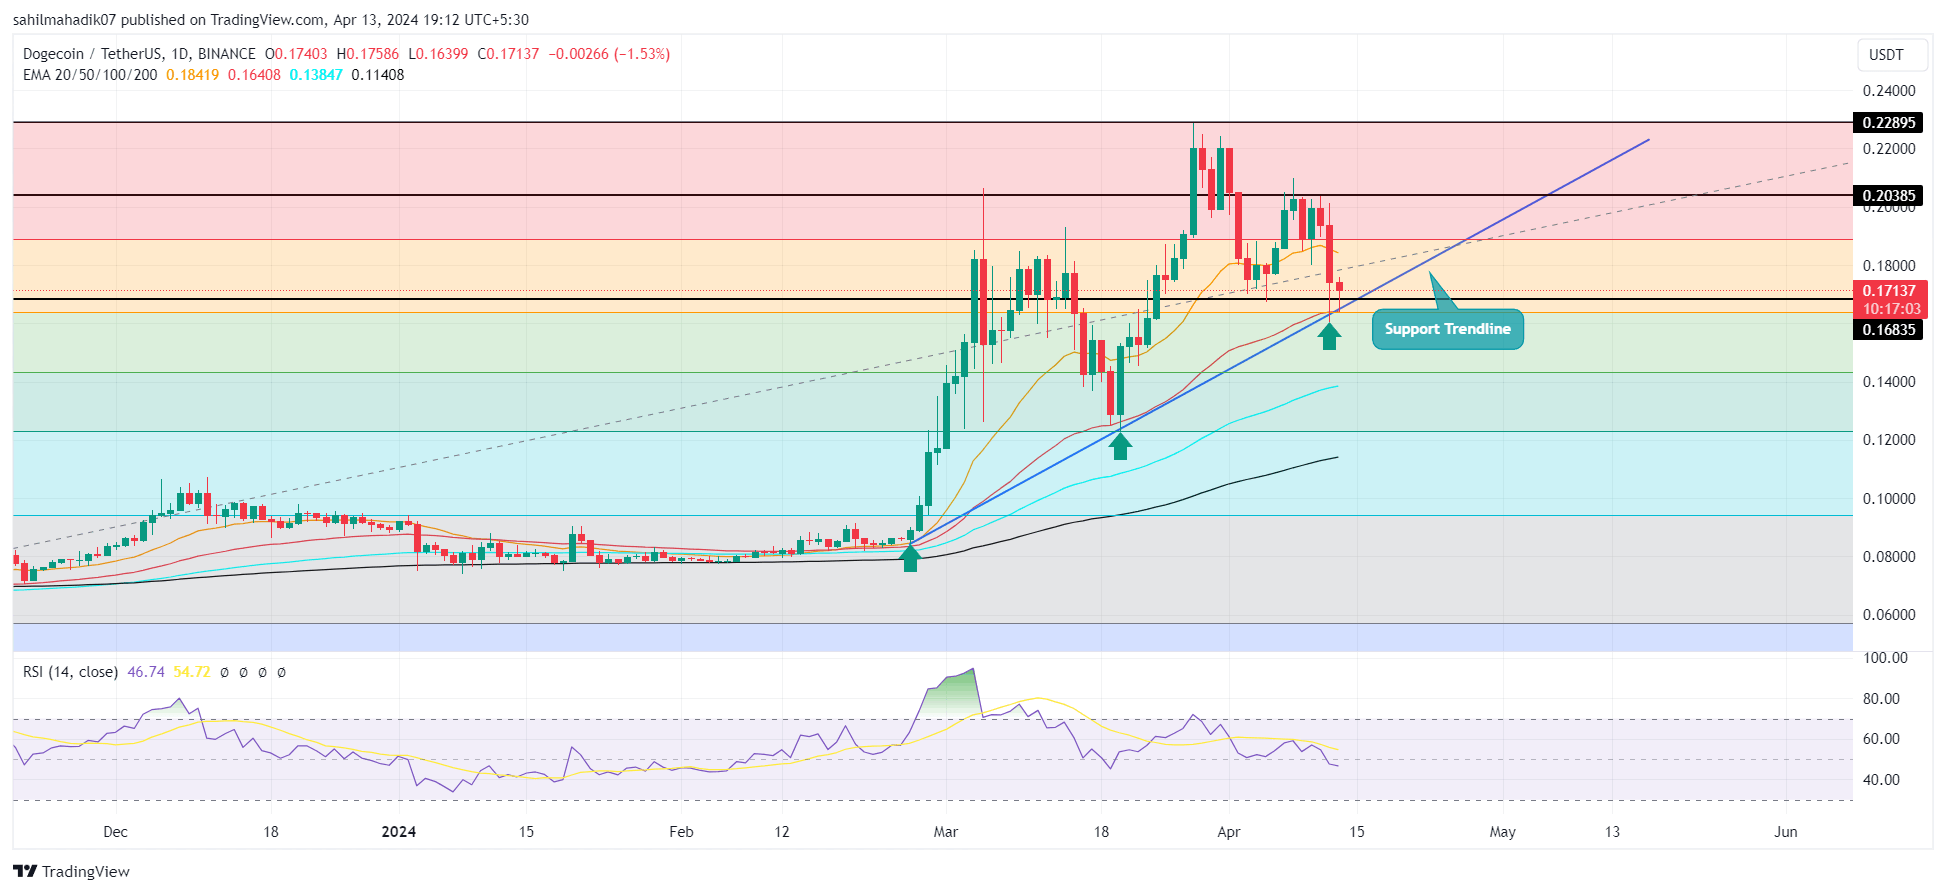The width and height of the screenshot is (1946, 893).
Task: Click the Support Trendline callout label
Action: coord(1447,329)
